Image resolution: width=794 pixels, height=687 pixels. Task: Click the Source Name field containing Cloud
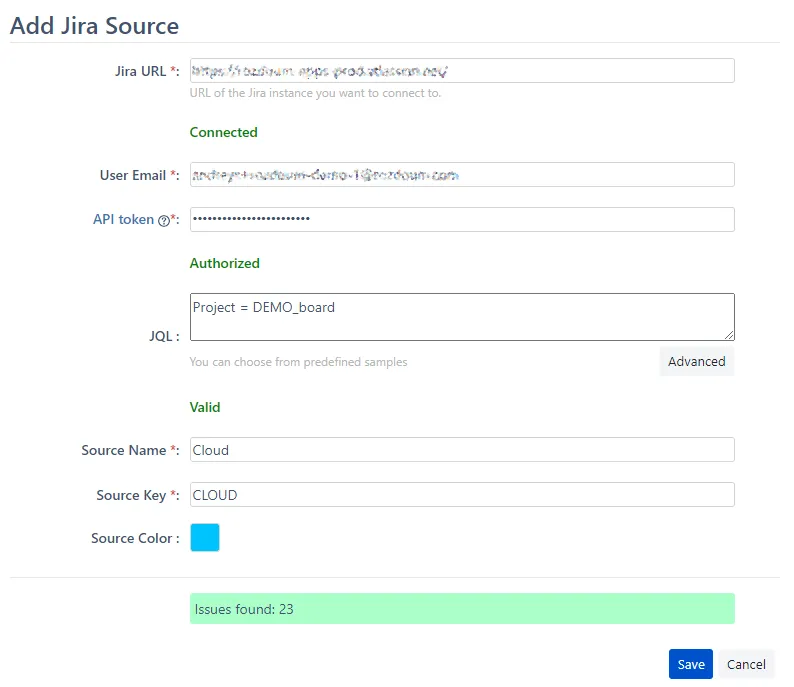[462, 450]
